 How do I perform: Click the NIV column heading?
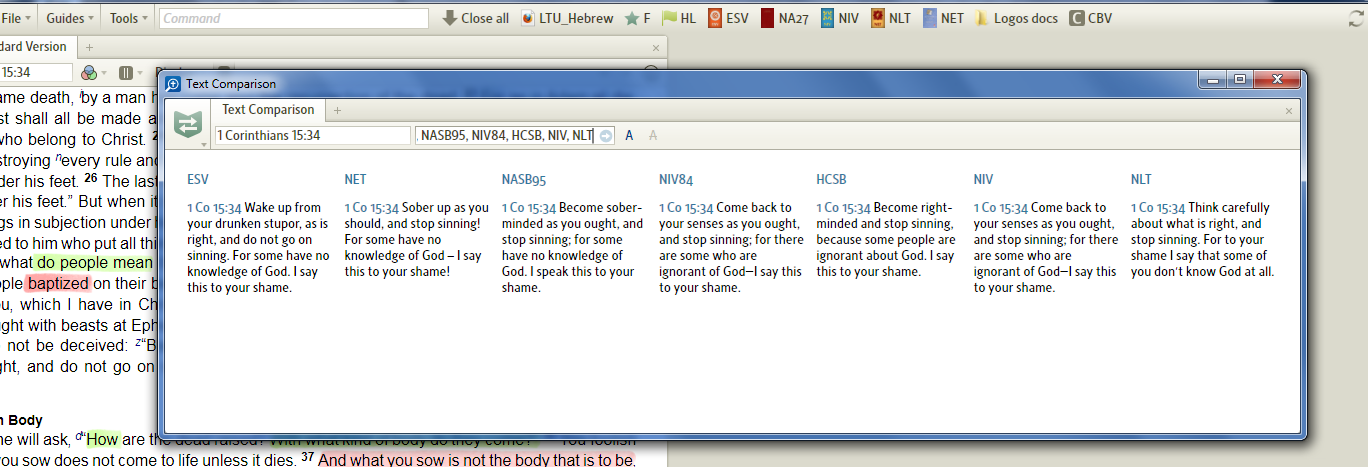coord(983,179)
